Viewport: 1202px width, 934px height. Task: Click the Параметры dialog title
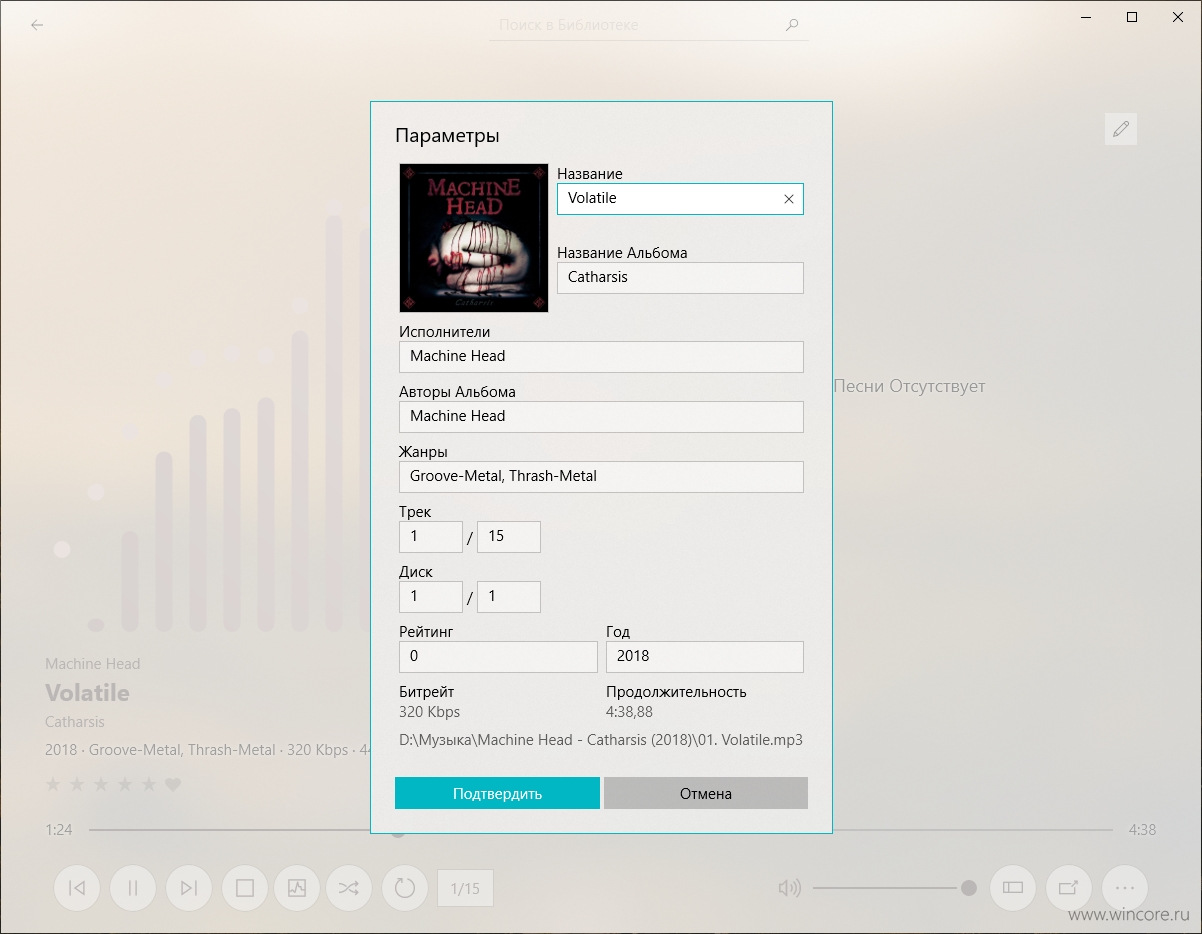(x=447, y=136)
